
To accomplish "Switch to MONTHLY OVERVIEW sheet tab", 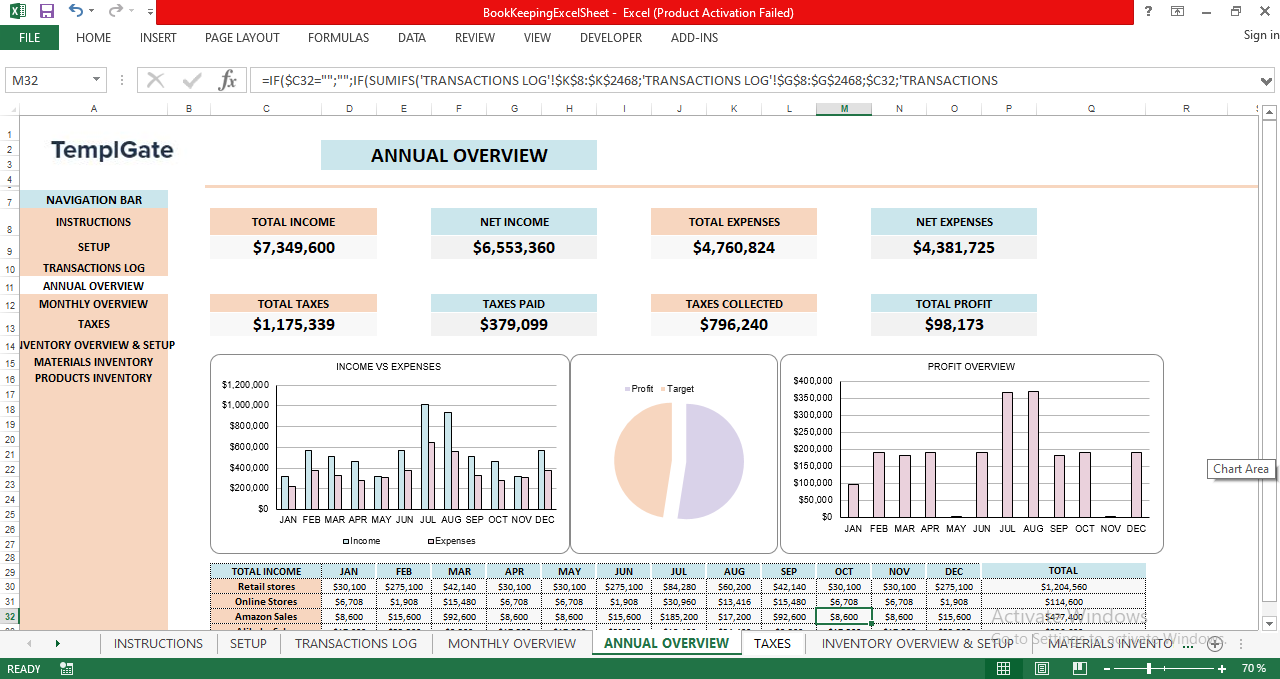I will (x=512, y=643).
